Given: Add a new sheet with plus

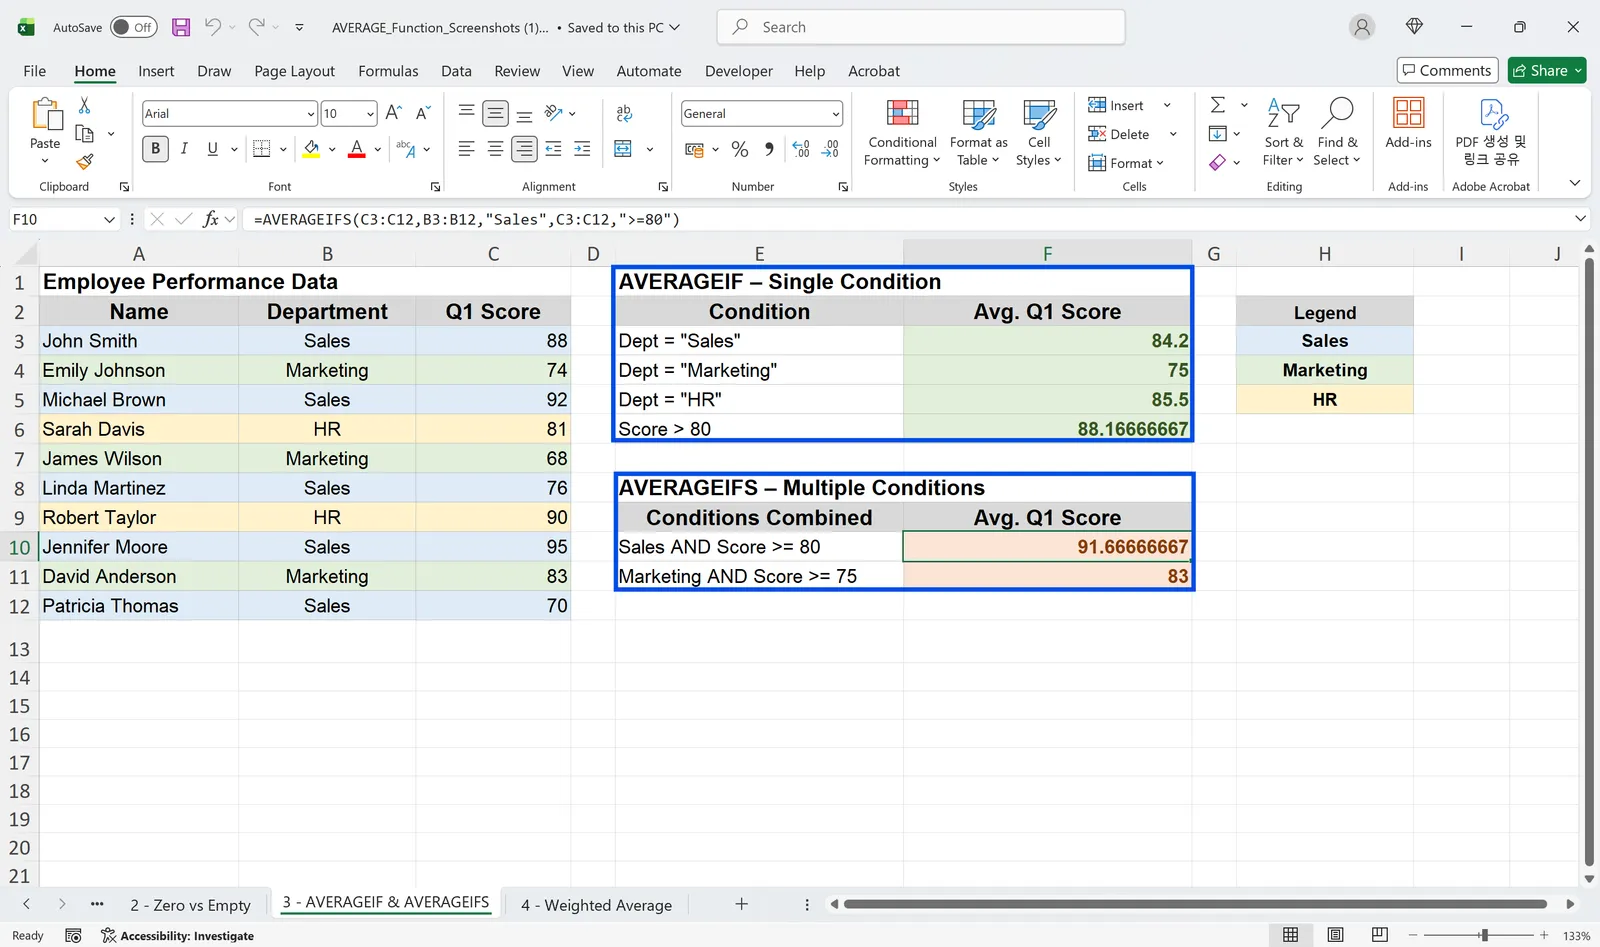Looking at the screenshot, I should tap(741, 904).
